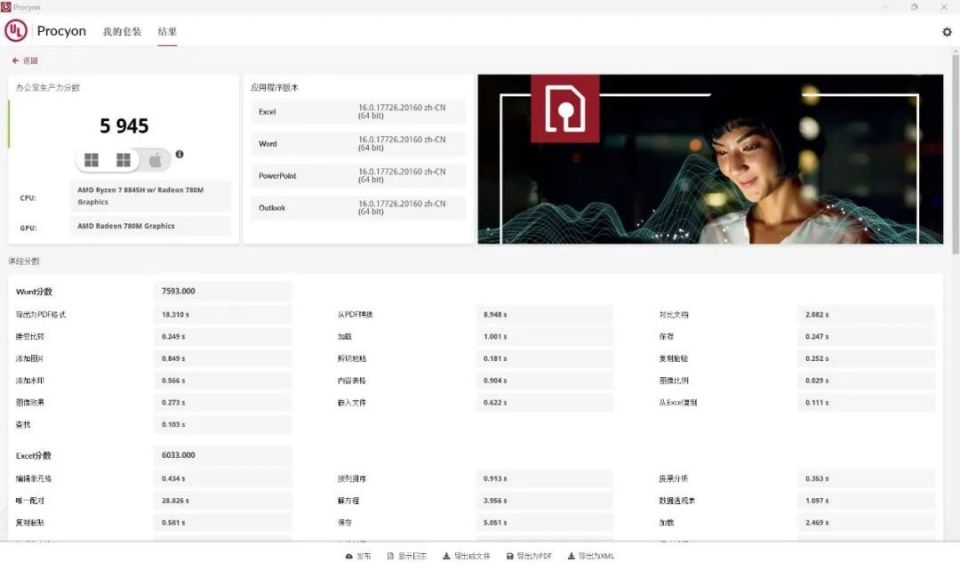
Task: Select the Windows logo next to Apple logo
Action: [x=123, y=160]
